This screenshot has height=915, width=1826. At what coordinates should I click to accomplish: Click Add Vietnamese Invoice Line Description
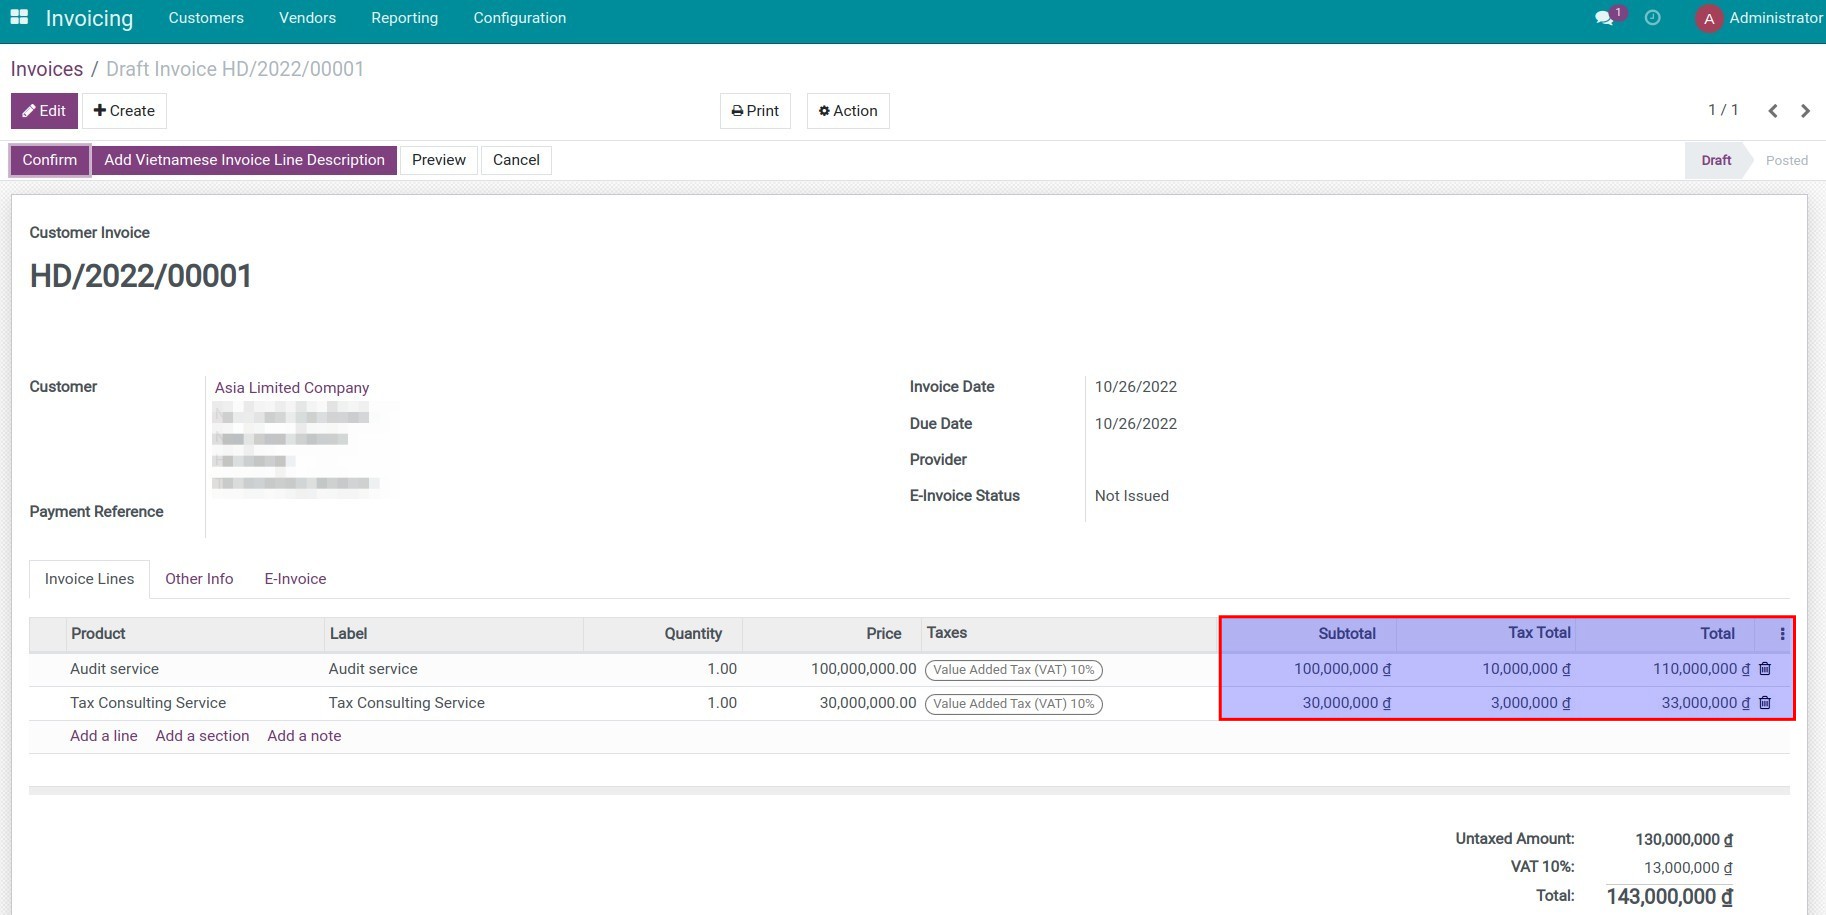(x=243, y=159)
